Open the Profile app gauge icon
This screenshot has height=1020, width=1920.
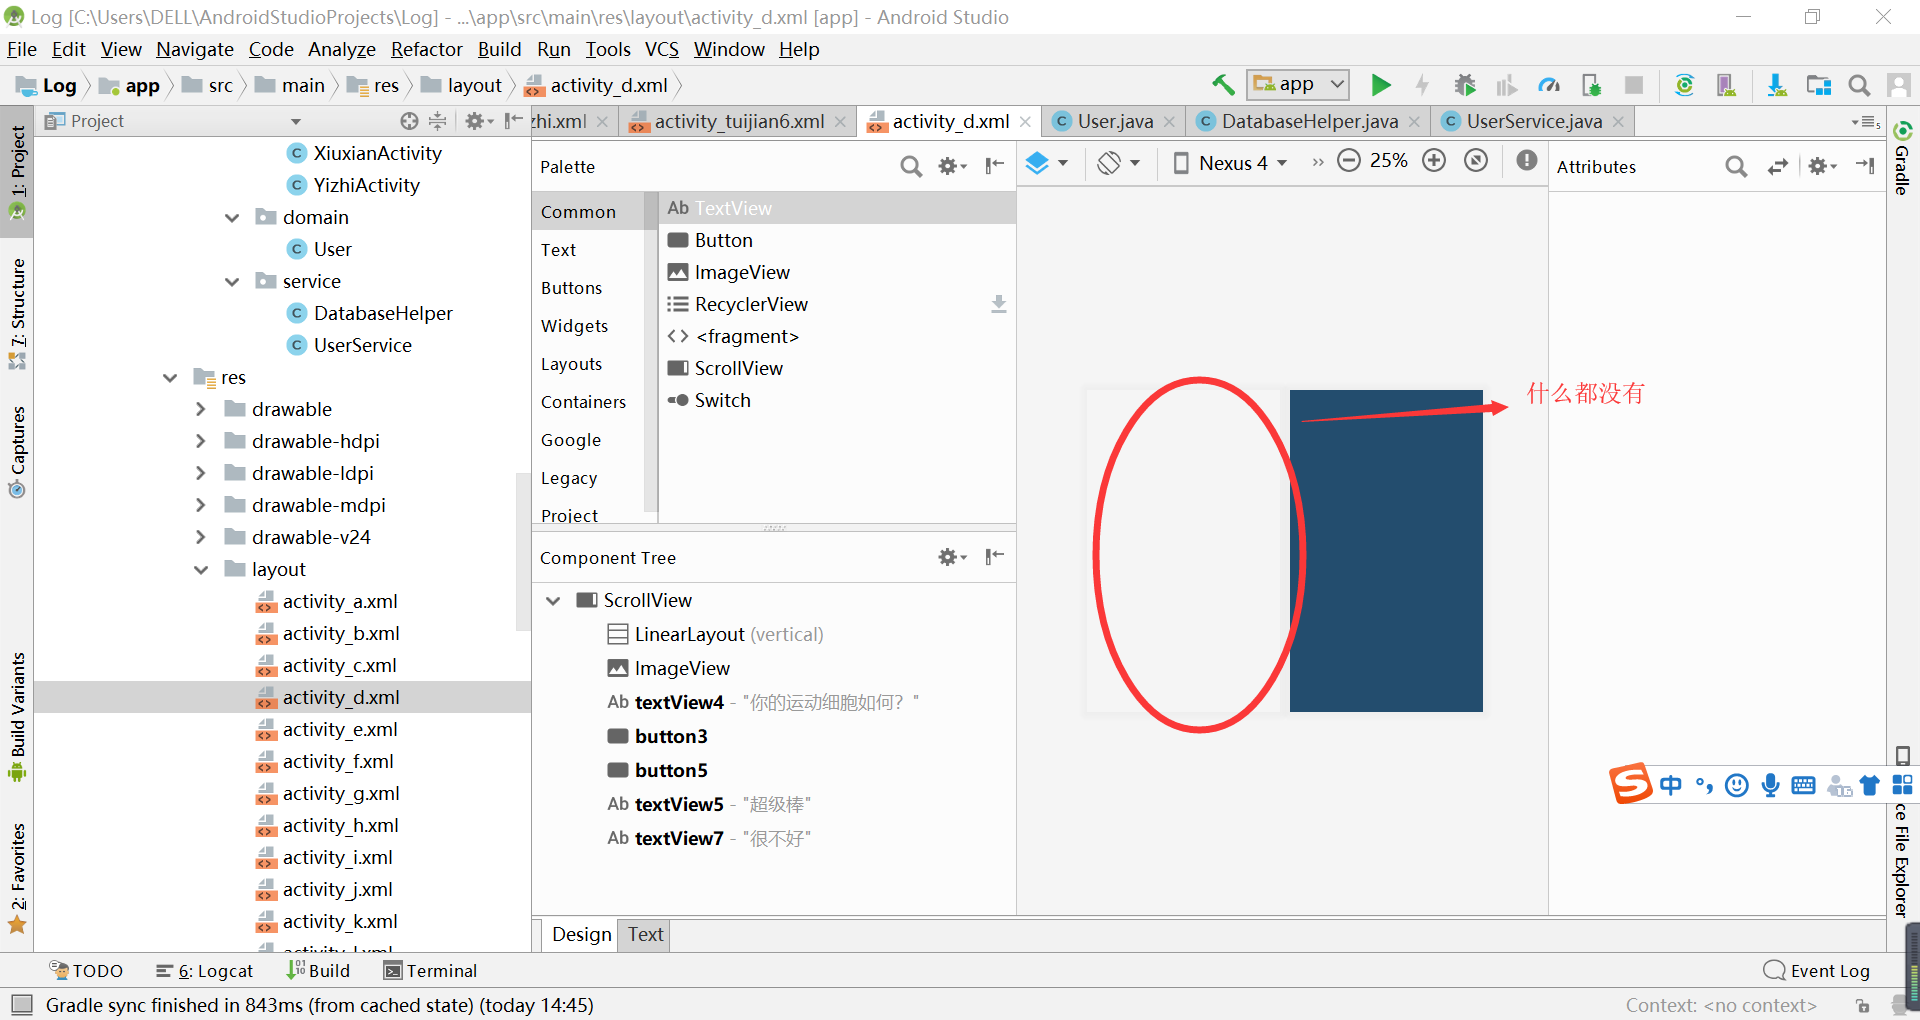[x=1549, y=85]
